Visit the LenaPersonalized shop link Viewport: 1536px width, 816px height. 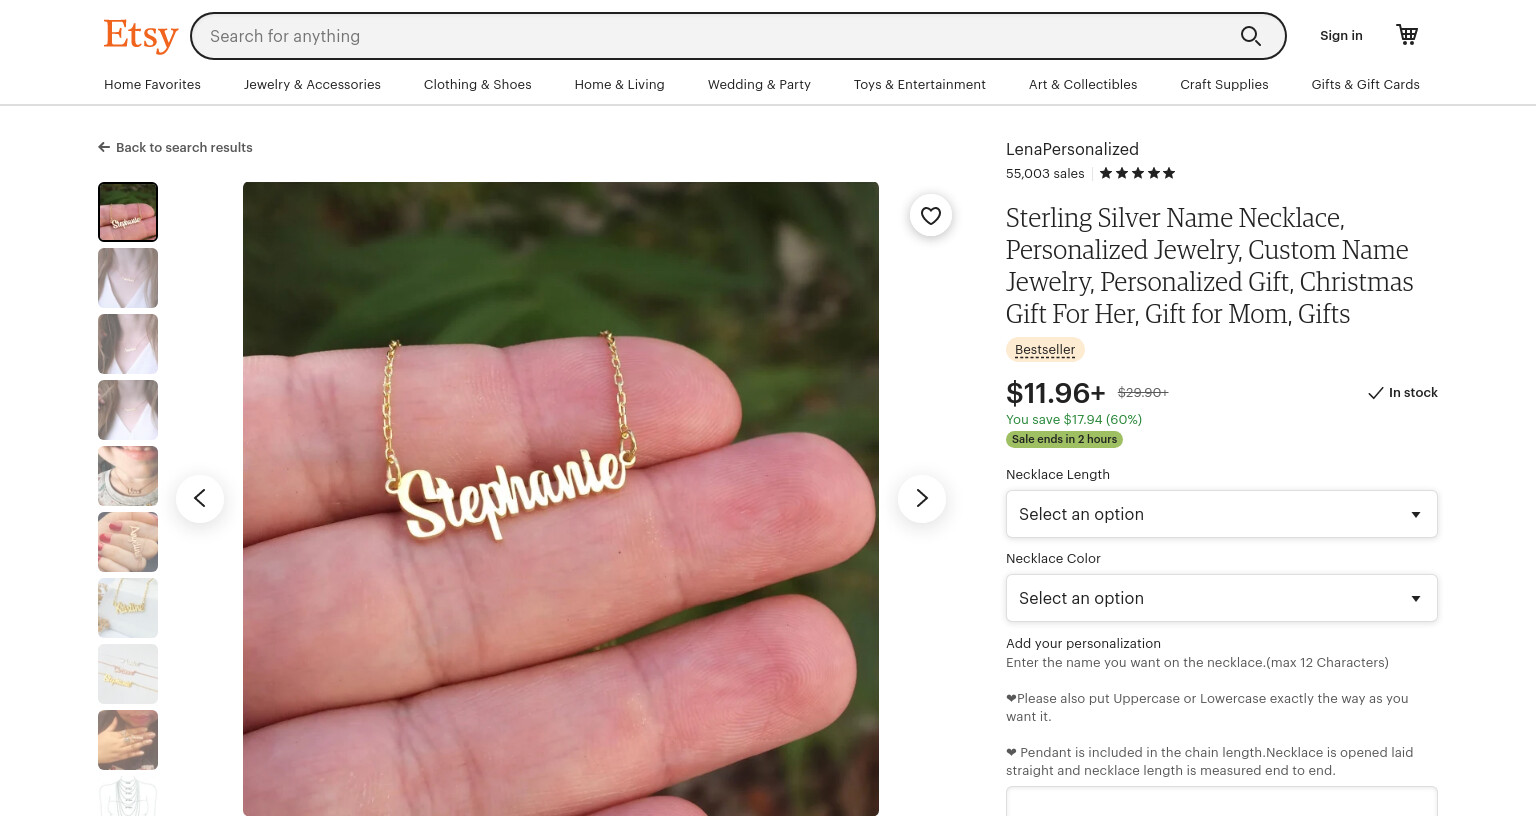[1072, 149]
